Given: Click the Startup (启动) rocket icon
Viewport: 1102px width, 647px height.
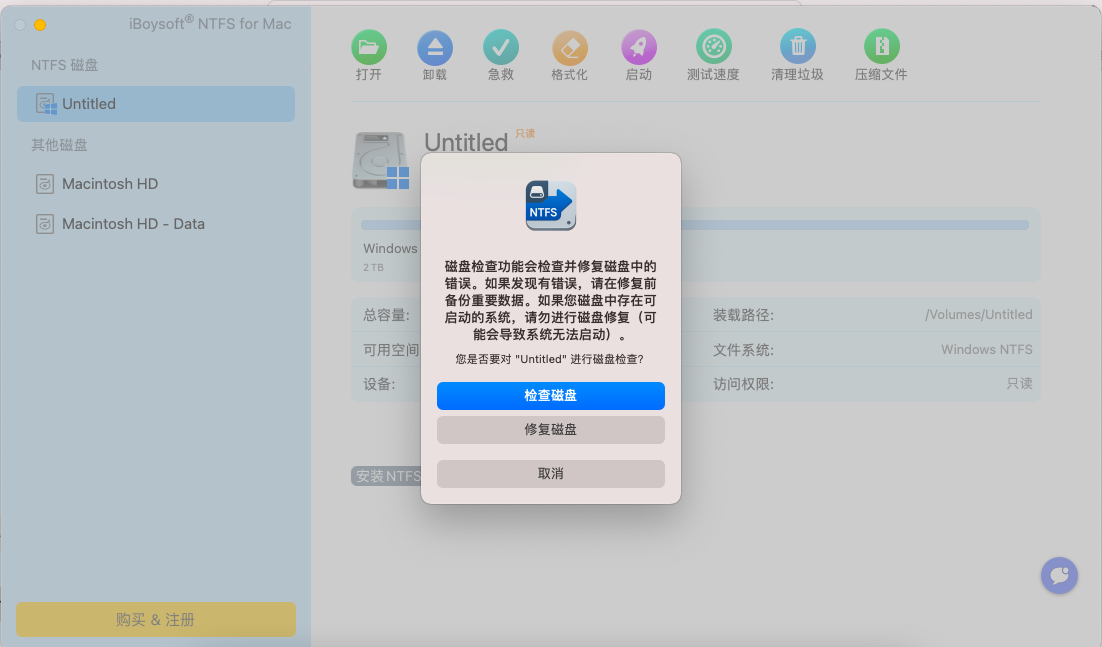Looking at the screenshot, I should 639,47.
